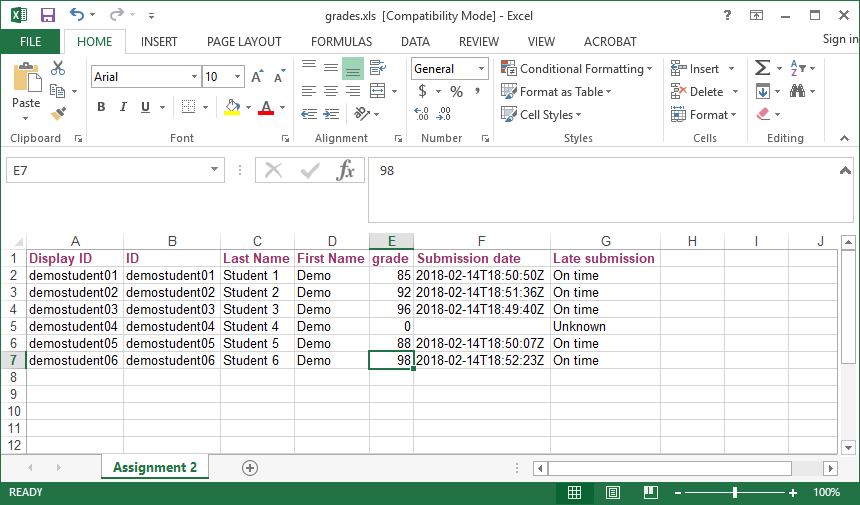Screen dimensions: 860x505
Task: Click the Paste clipboard icon
Action: pyautogui.click(x=26, y=77)
